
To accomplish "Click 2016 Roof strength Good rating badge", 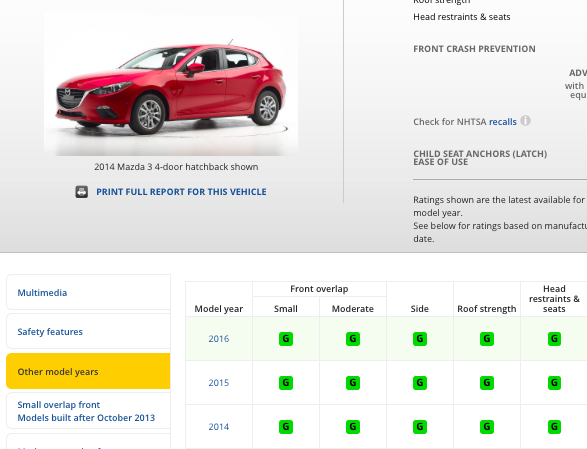I will (487, 339).
